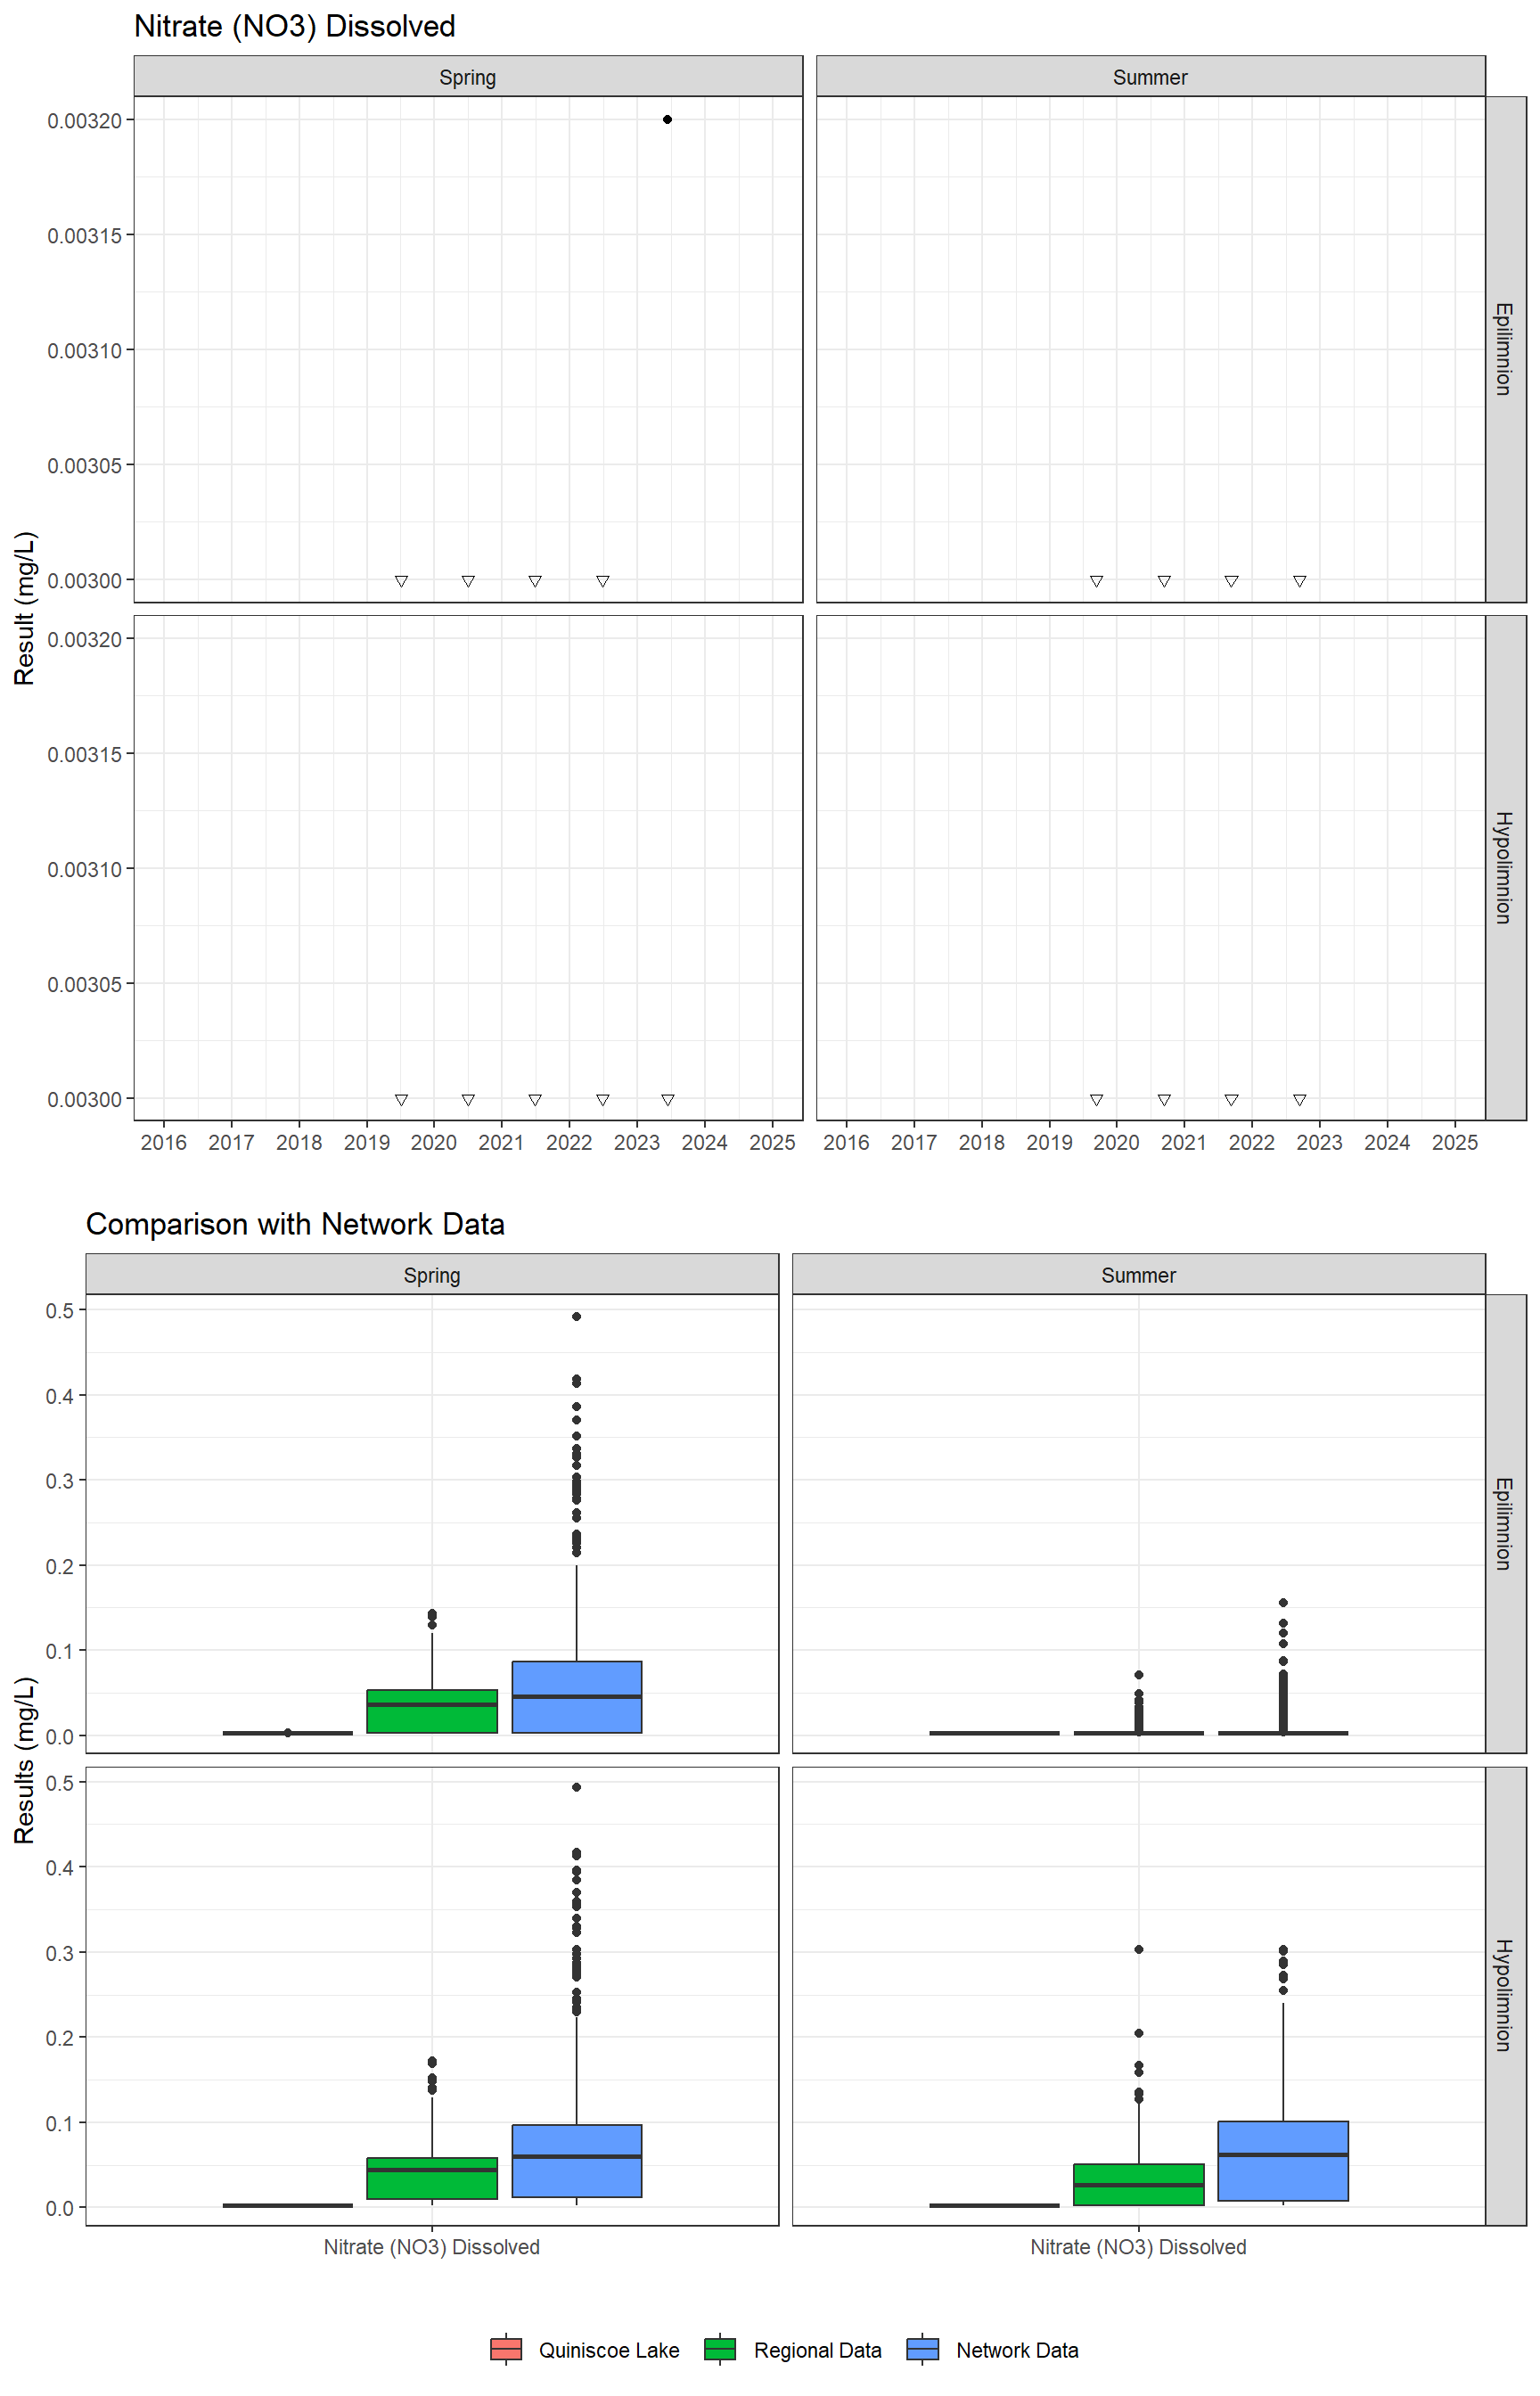This screenshot has height=2396, width=1540.
Task: Click the 'Nitrate (NO3) Dissolved' x-axis label under Spring comparison
Action: [432, 2247]
